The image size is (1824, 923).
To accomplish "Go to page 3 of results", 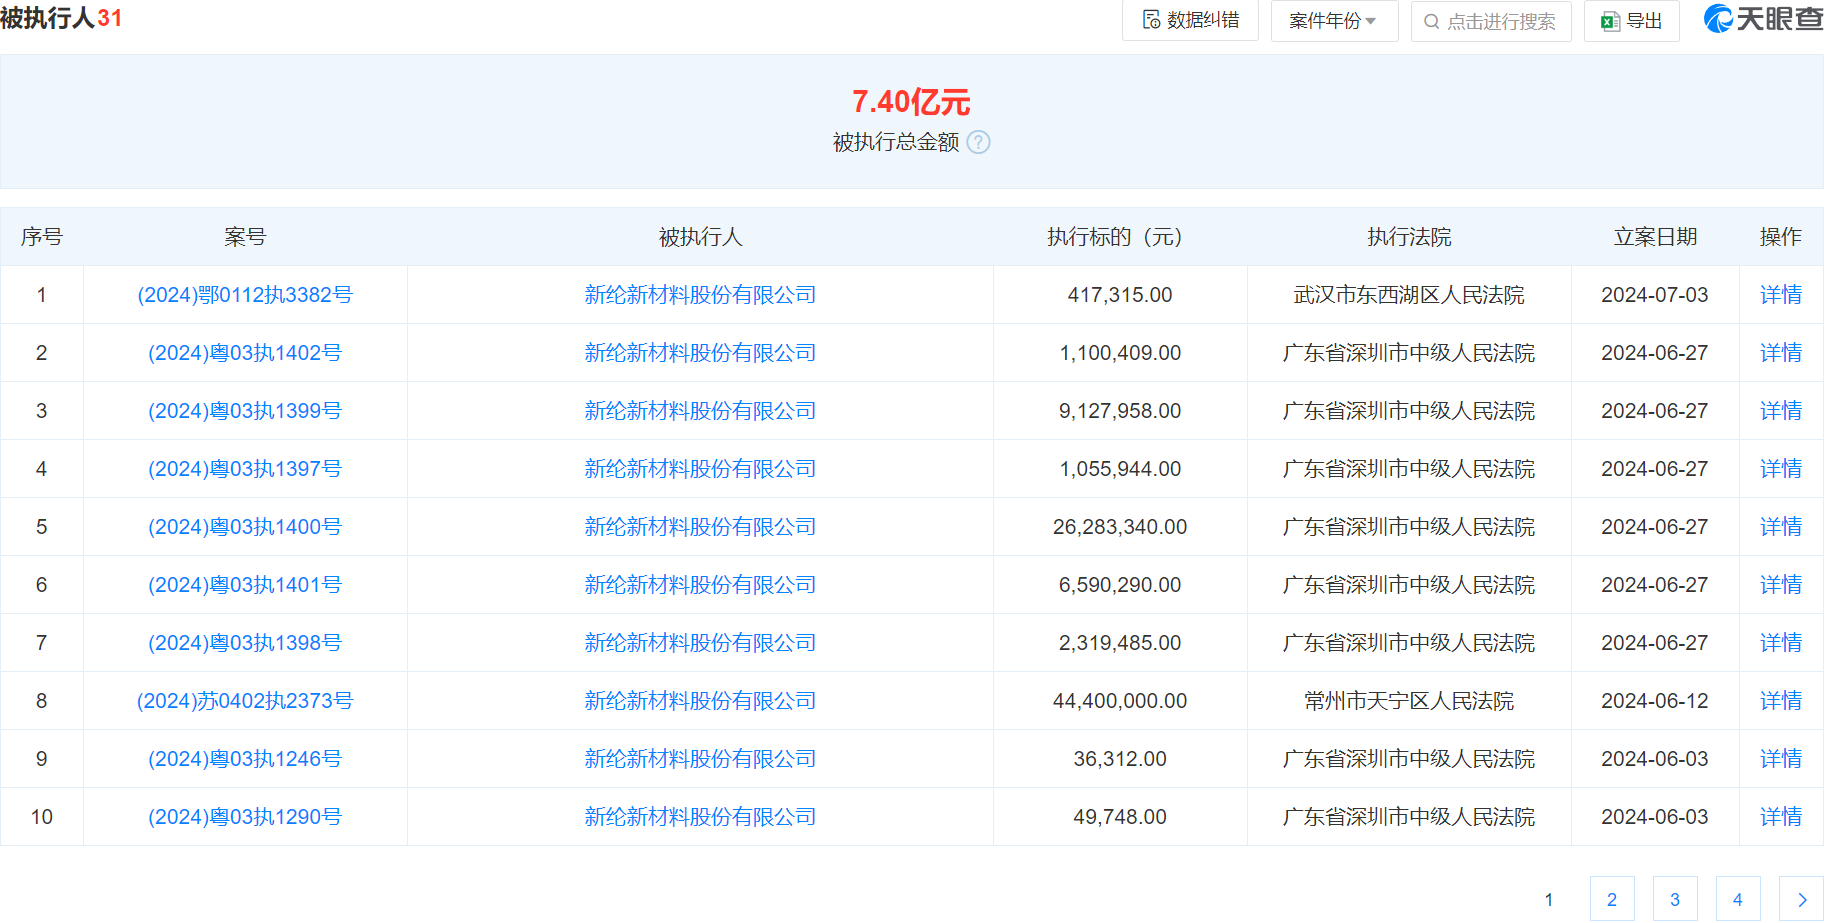I will pos(1675,899).
